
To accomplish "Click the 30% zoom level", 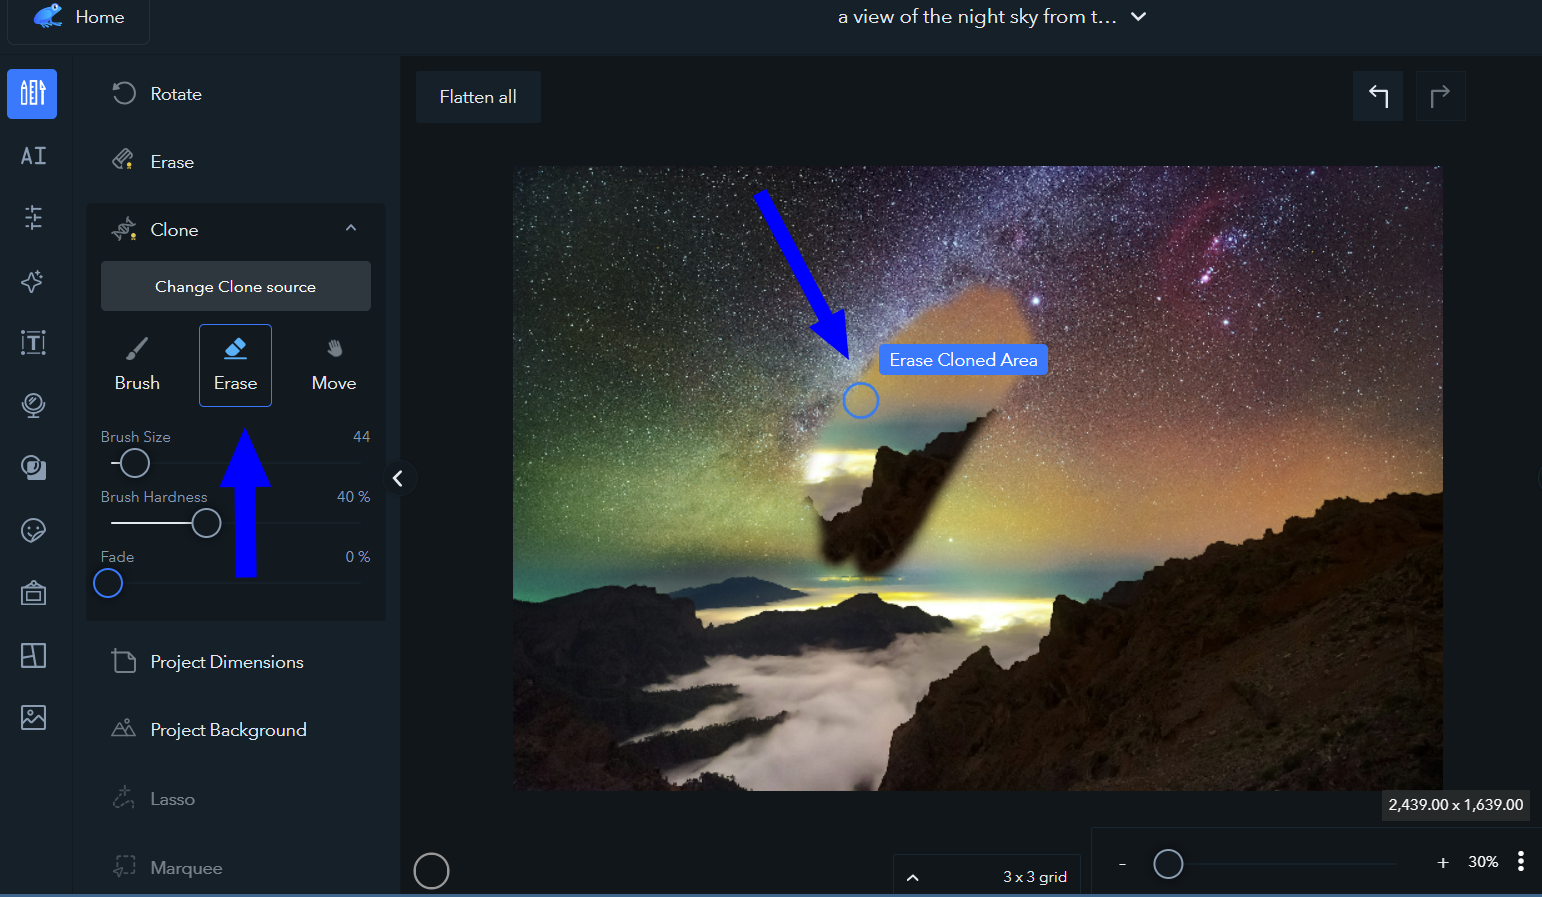I will point(1483,862).
